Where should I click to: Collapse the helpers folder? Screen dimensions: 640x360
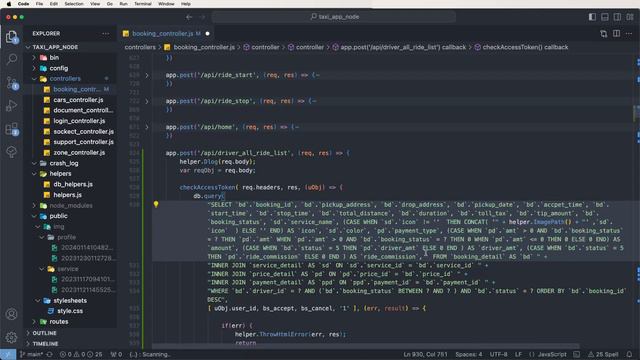click(60, 173)
